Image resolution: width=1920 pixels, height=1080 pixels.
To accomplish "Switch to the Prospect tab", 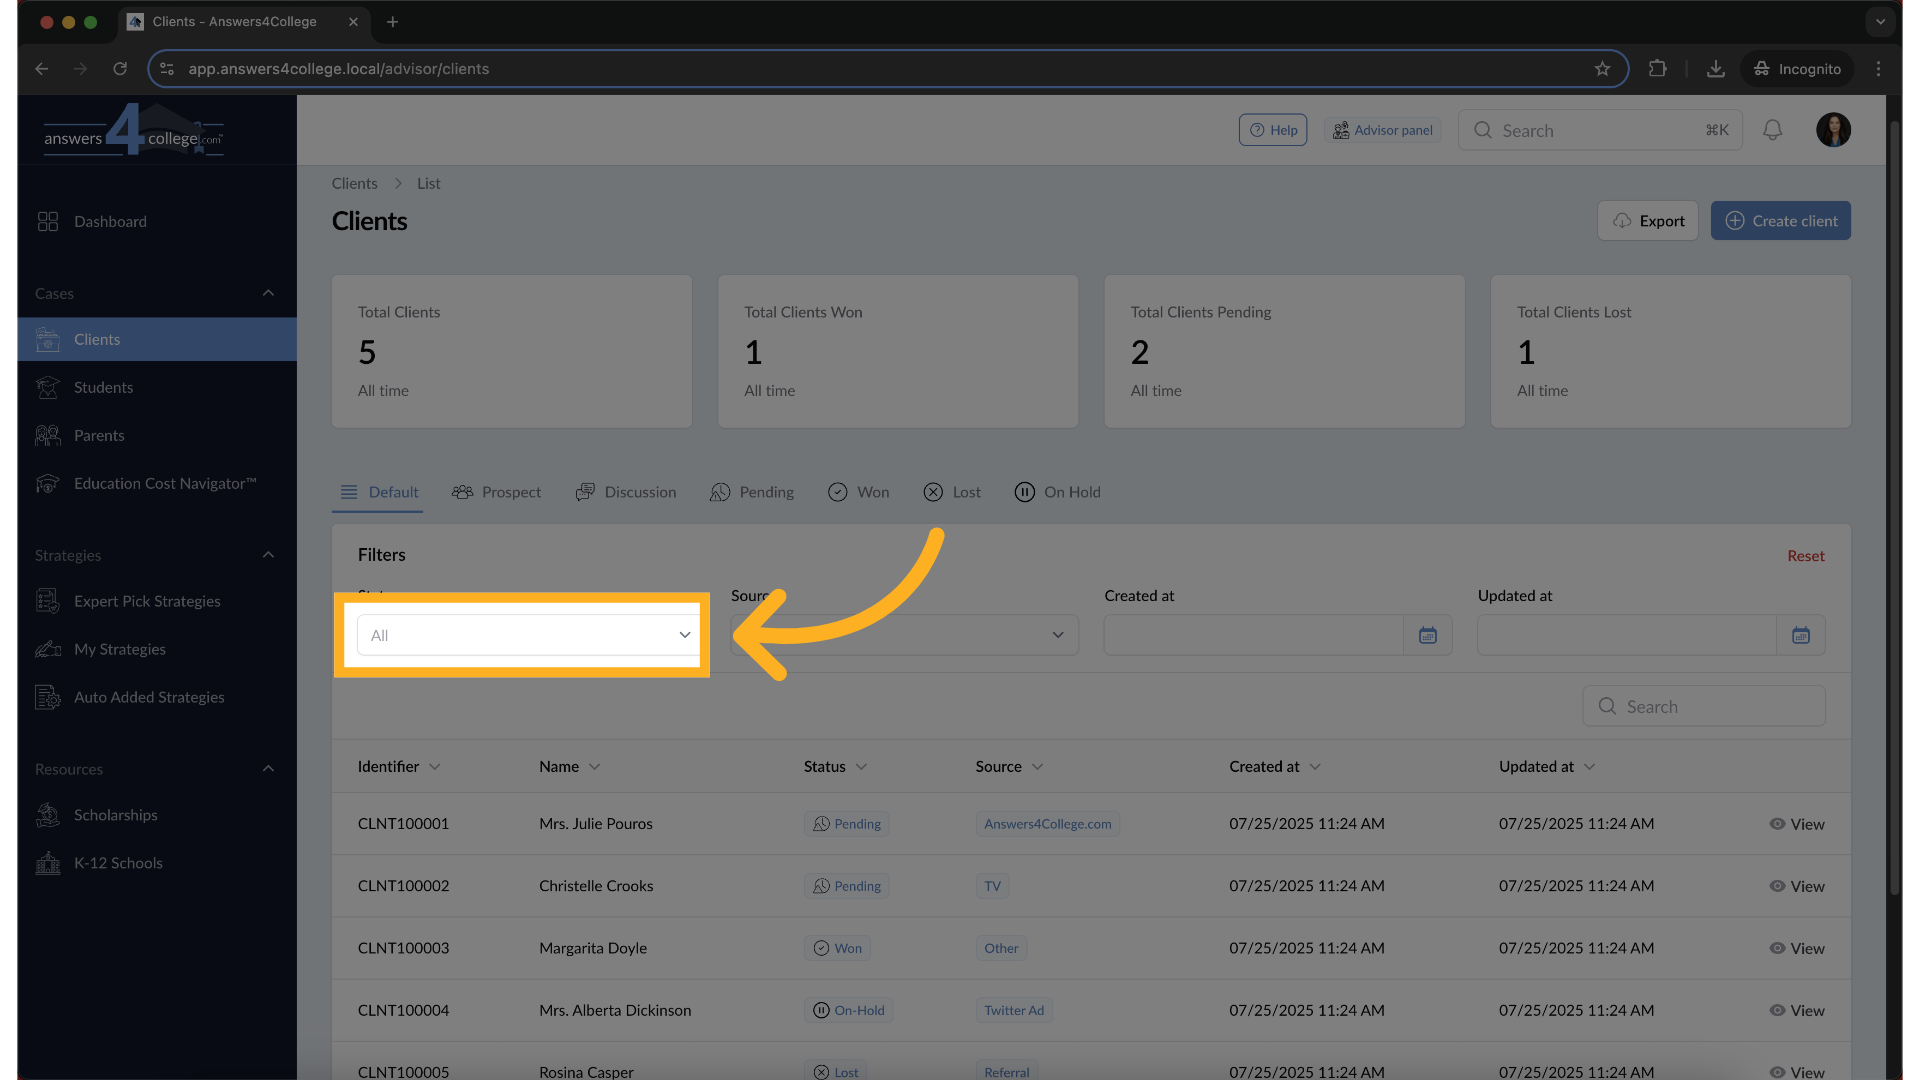I will pyautogui.click(x=497, y=492).
